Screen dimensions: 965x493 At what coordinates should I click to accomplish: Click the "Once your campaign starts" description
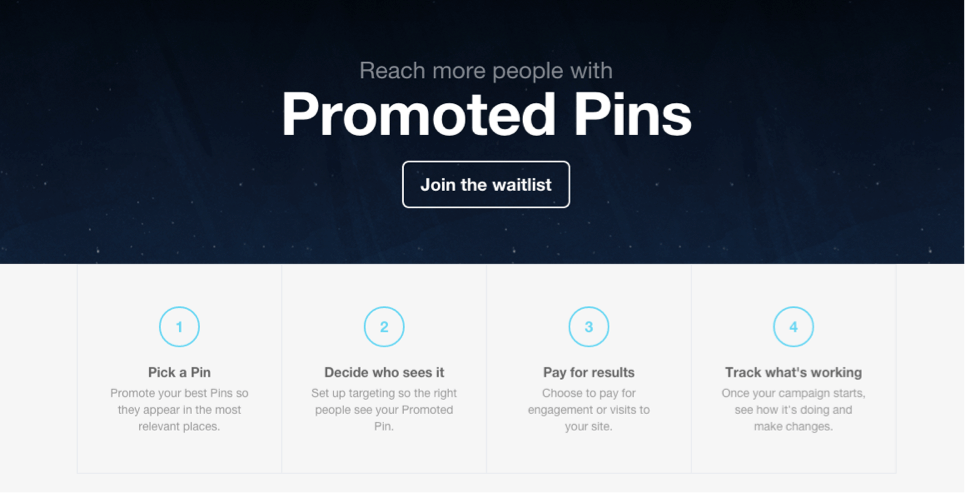pos(793,410)
